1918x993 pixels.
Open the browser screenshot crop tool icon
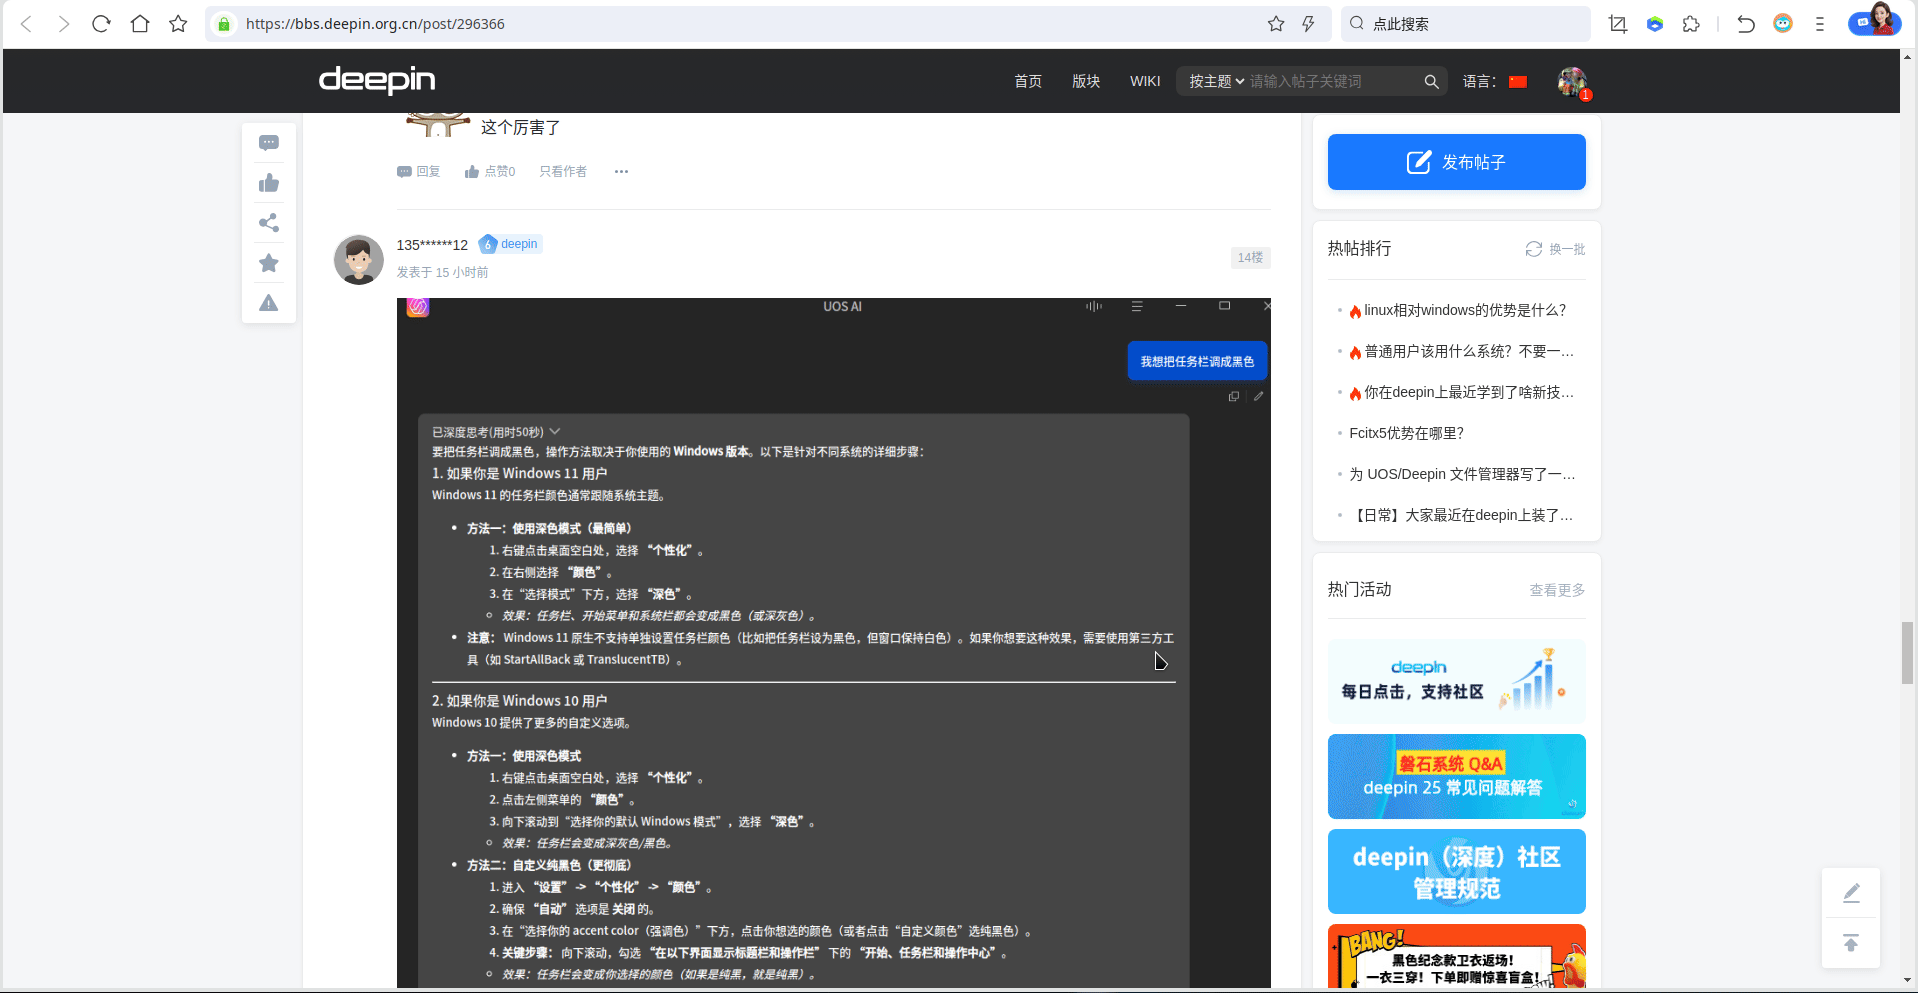1618,24
